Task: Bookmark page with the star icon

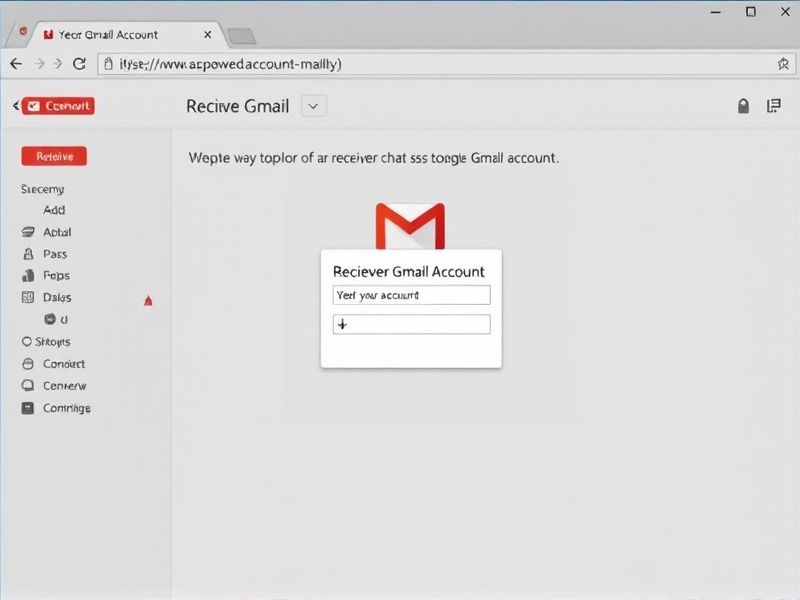Action: click(783, 64)
